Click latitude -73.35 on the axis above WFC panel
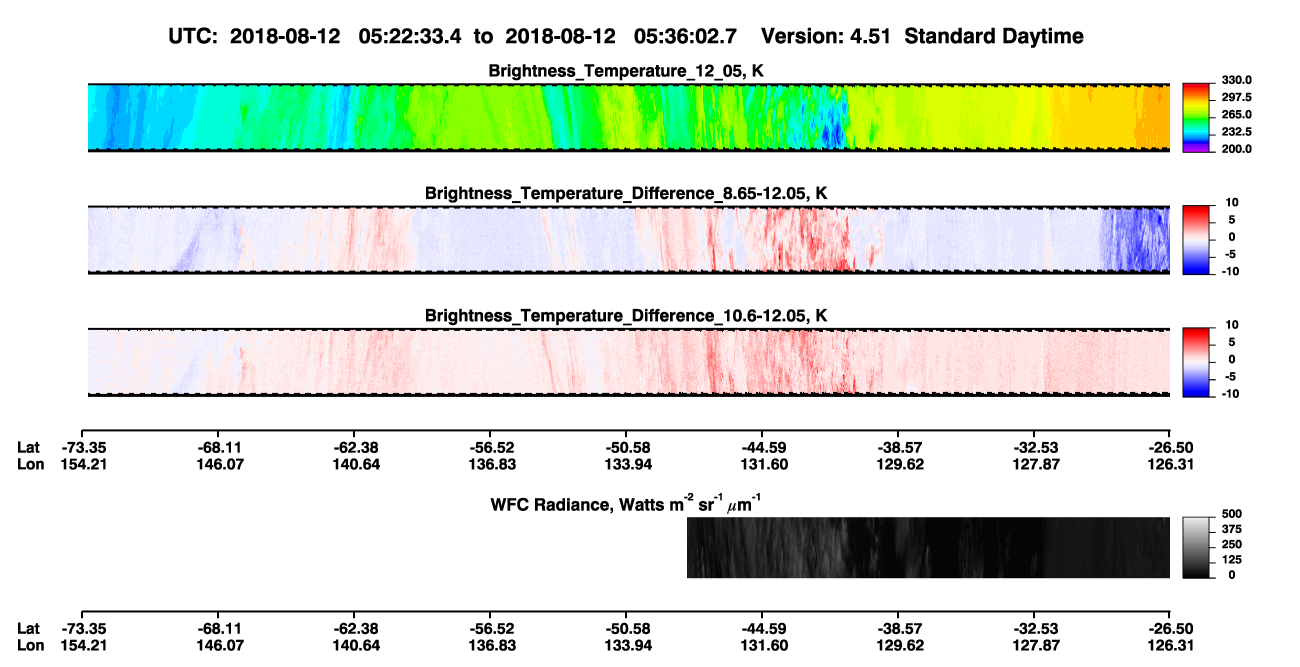This screenshot has height=667, width=1300. click(82, 448)
